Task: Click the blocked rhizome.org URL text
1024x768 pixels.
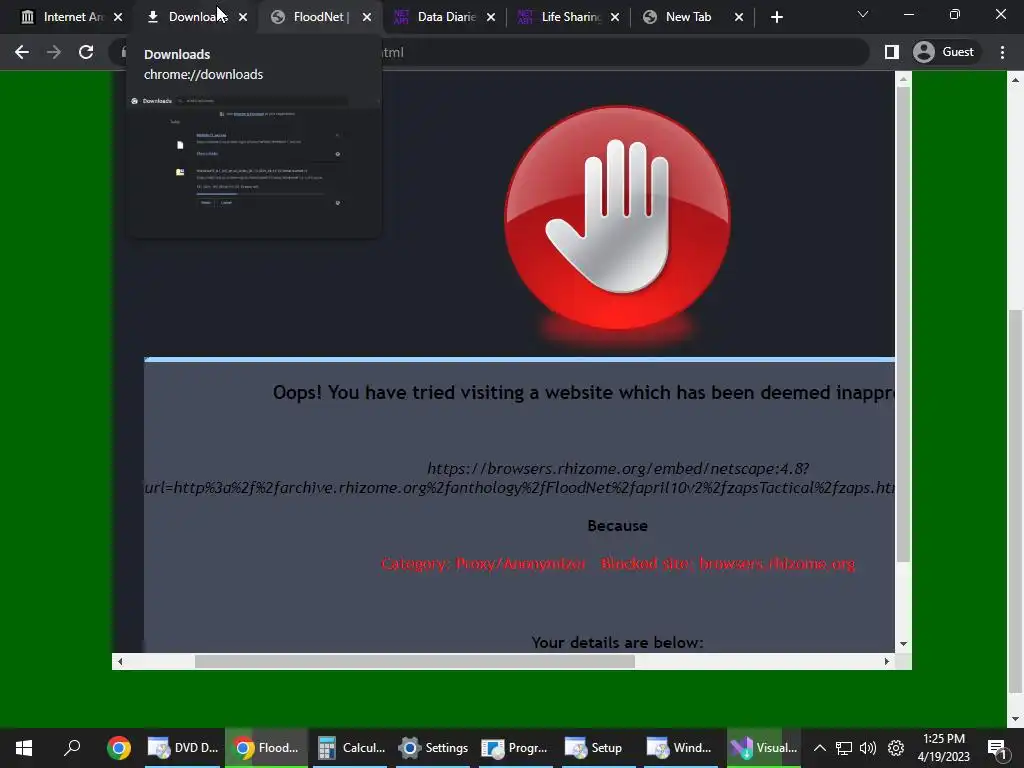Action: (x=520, y=478)
